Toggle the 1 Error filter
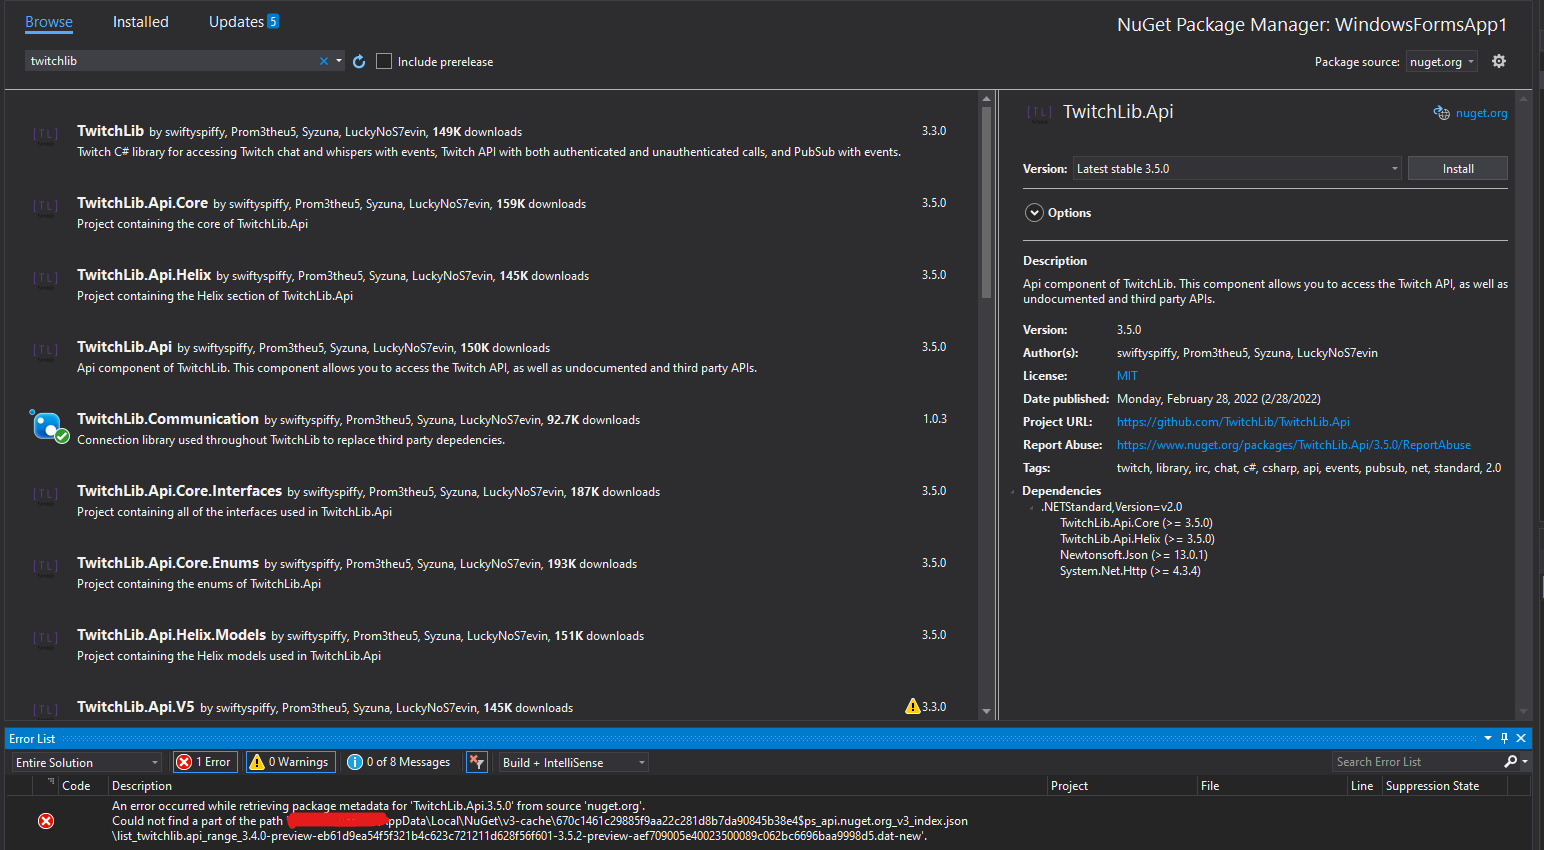 [204, 762]
